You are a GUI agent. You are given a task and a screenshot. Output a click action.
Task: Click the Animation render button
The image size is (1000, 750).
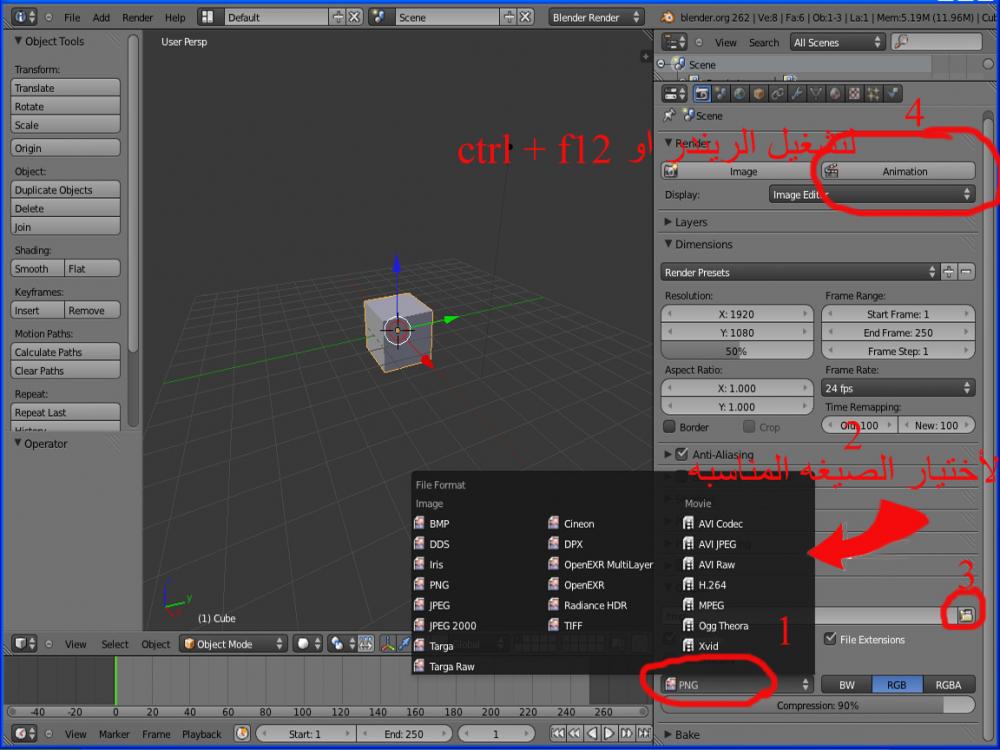(x=897, y=171)
